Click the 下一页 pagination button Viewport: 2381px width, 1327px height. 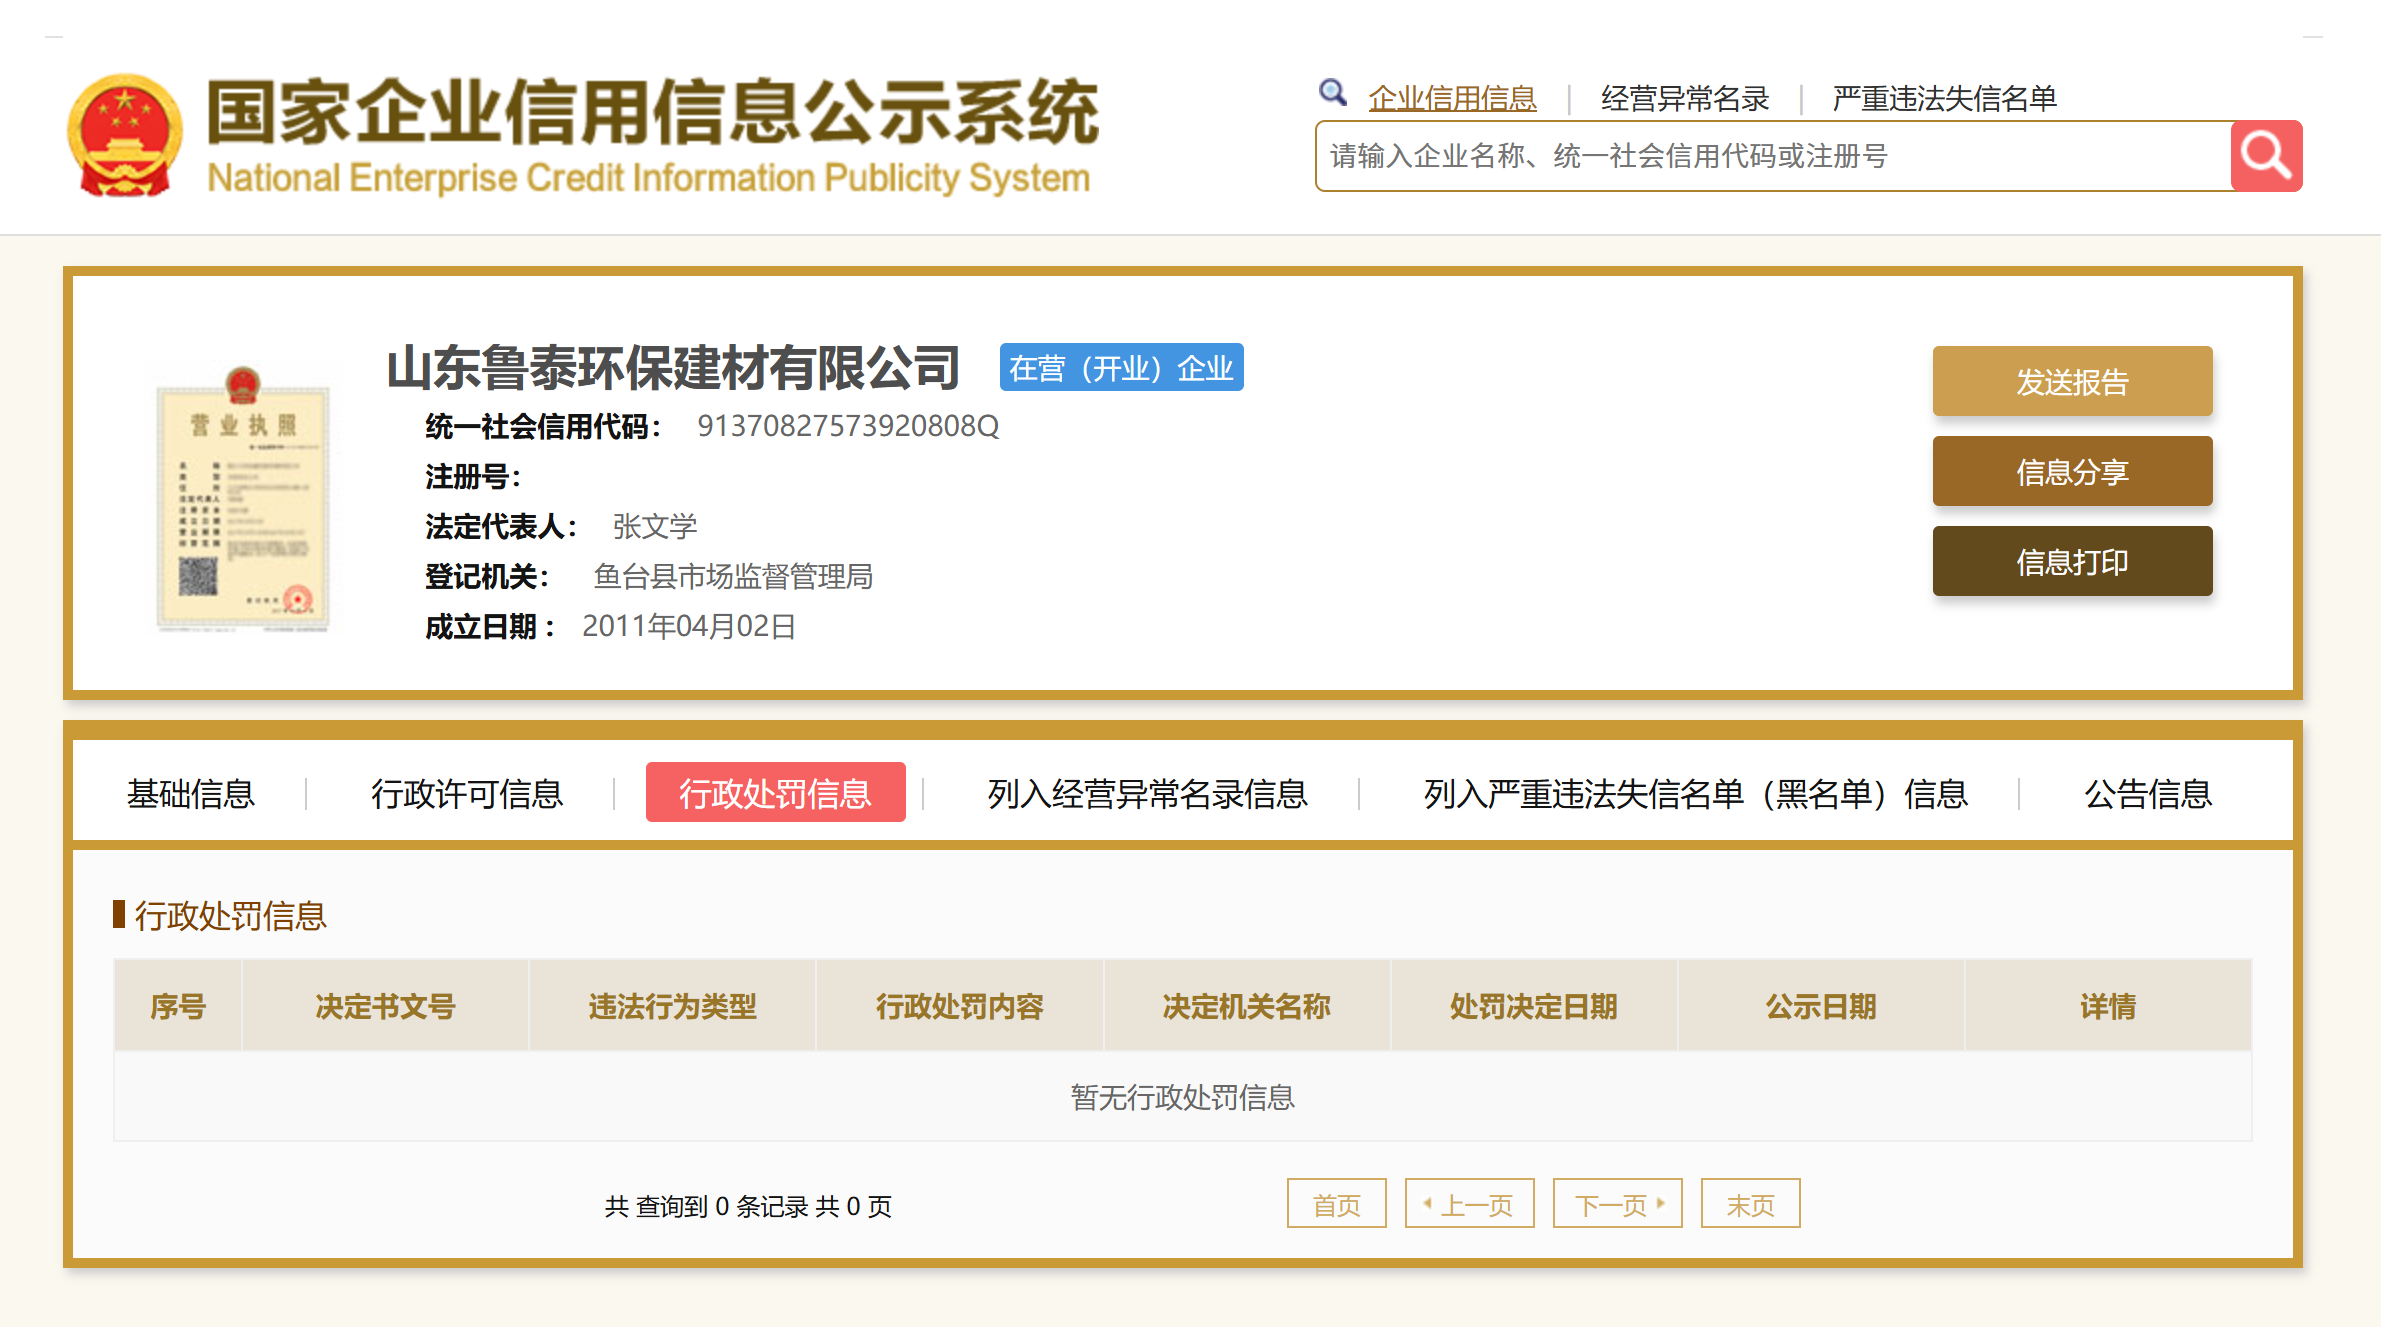1617,1203
